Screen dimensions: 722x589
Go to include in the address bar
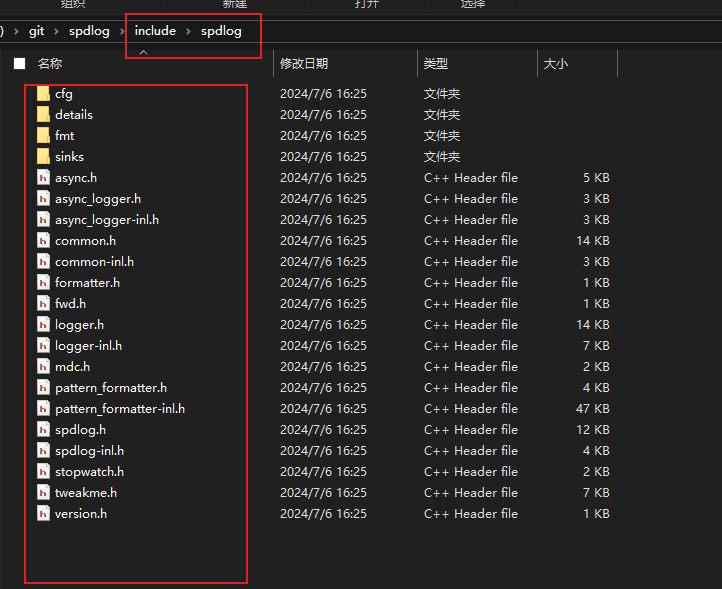point(155,31)
